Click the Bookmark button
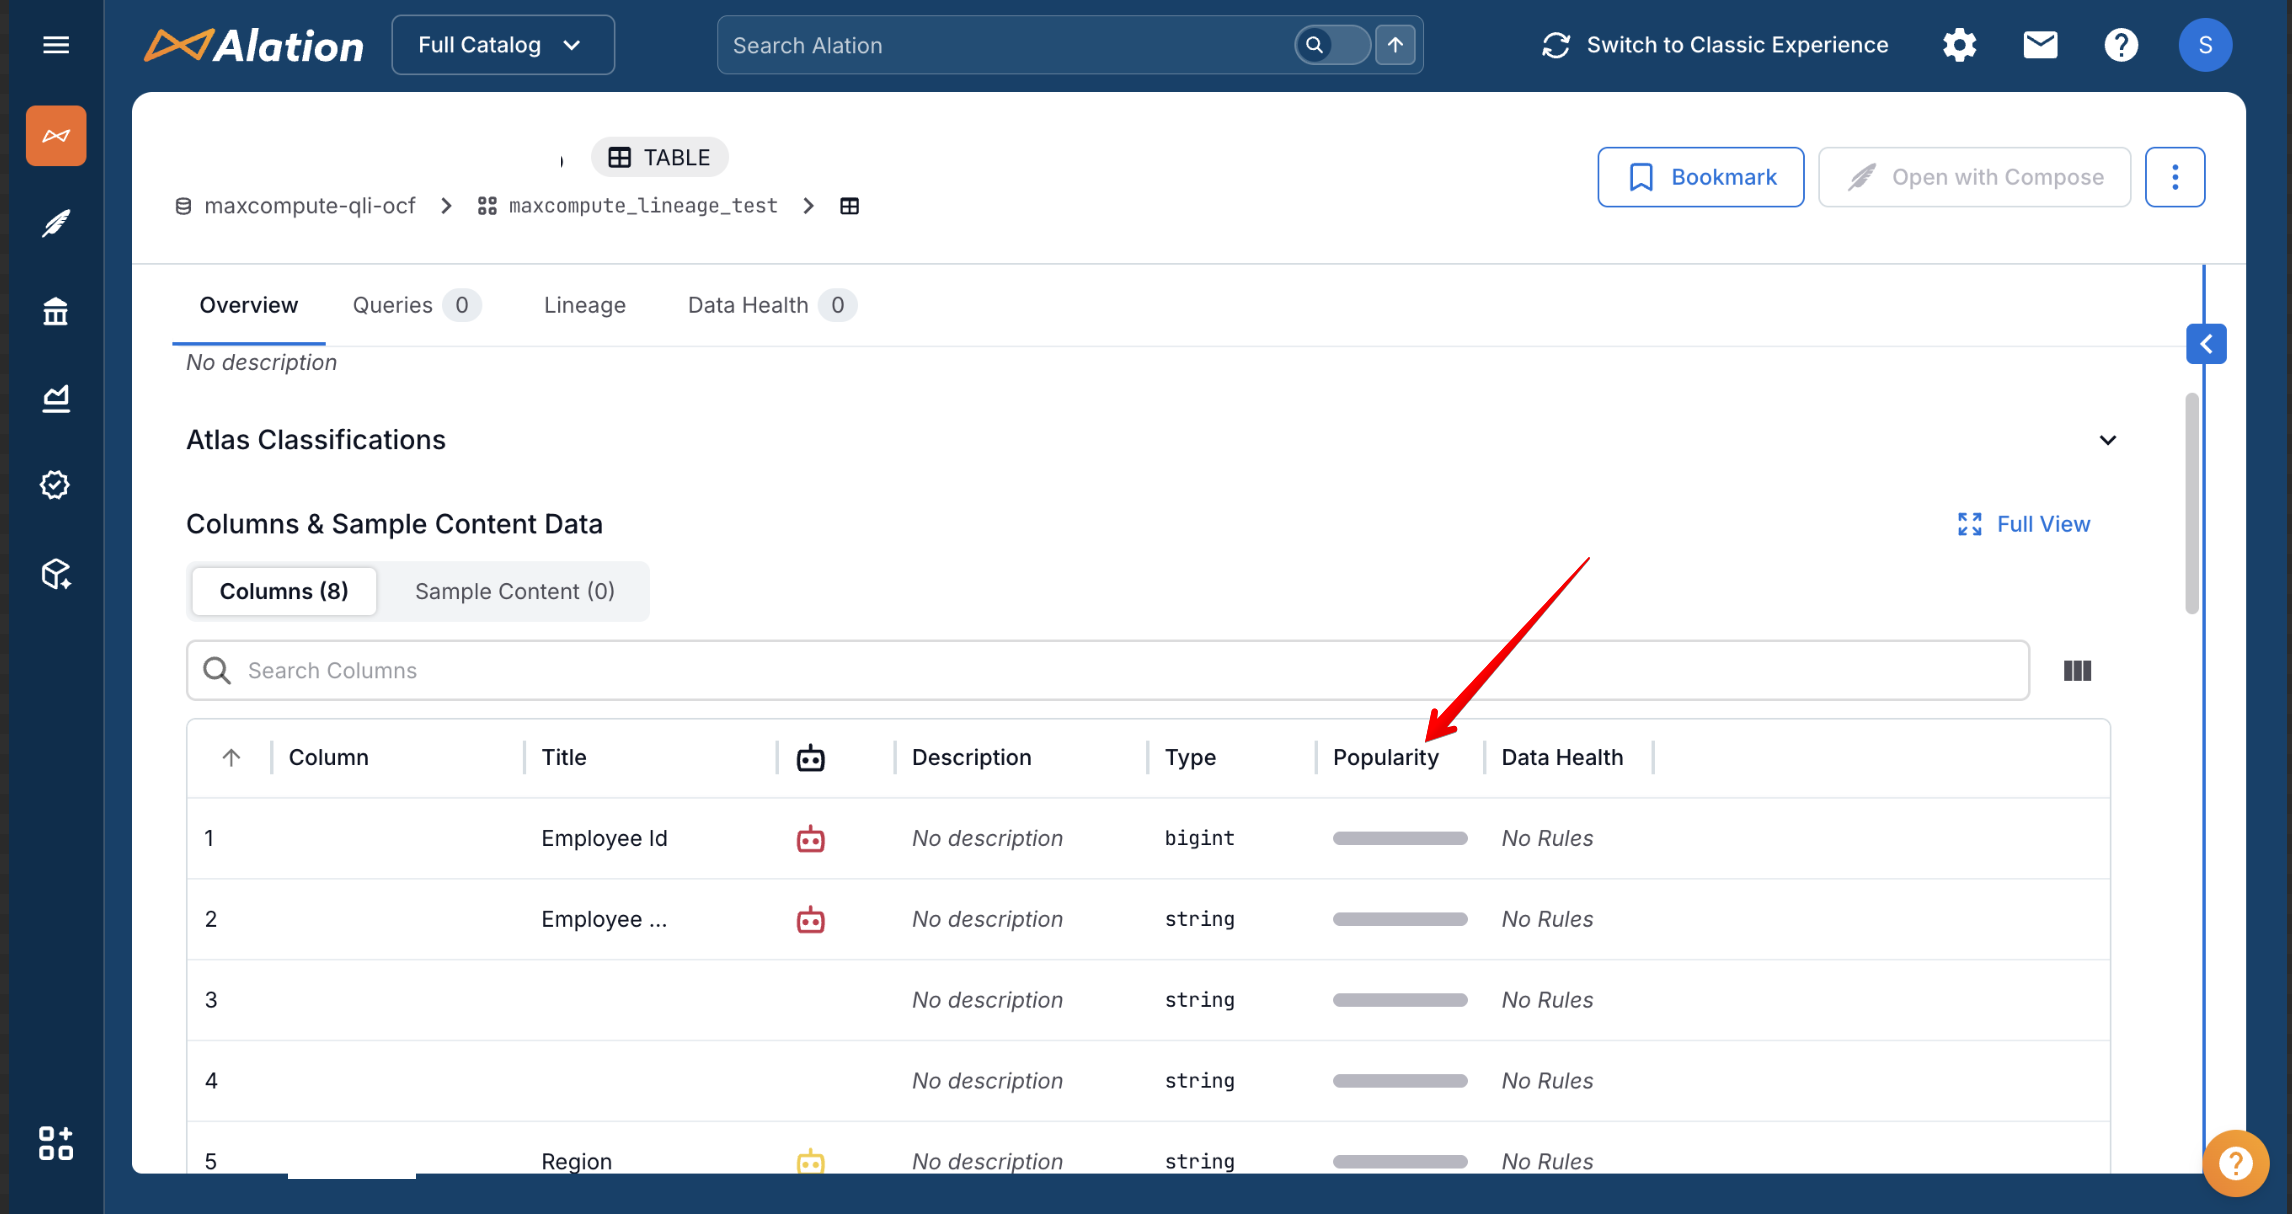The height and width of the screenshot is (1214, 2292). (1700, 177)
